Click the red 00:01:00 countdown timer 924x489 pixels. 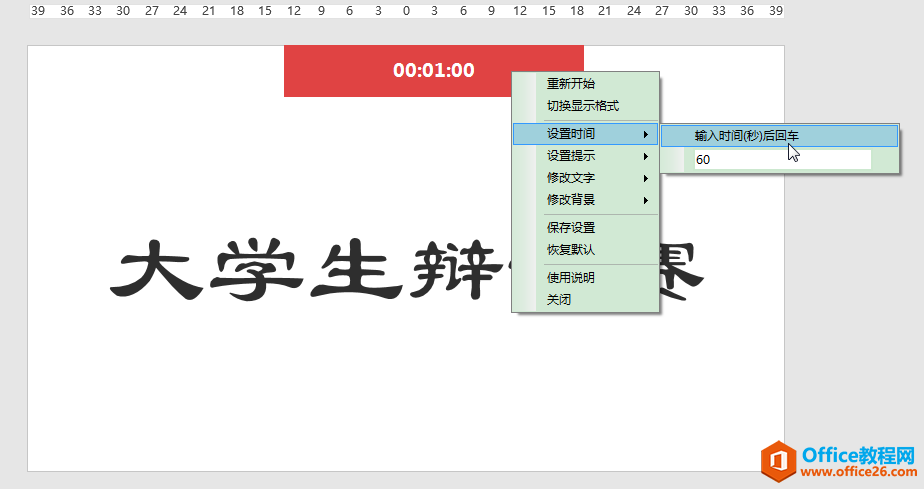click(434, 71)
